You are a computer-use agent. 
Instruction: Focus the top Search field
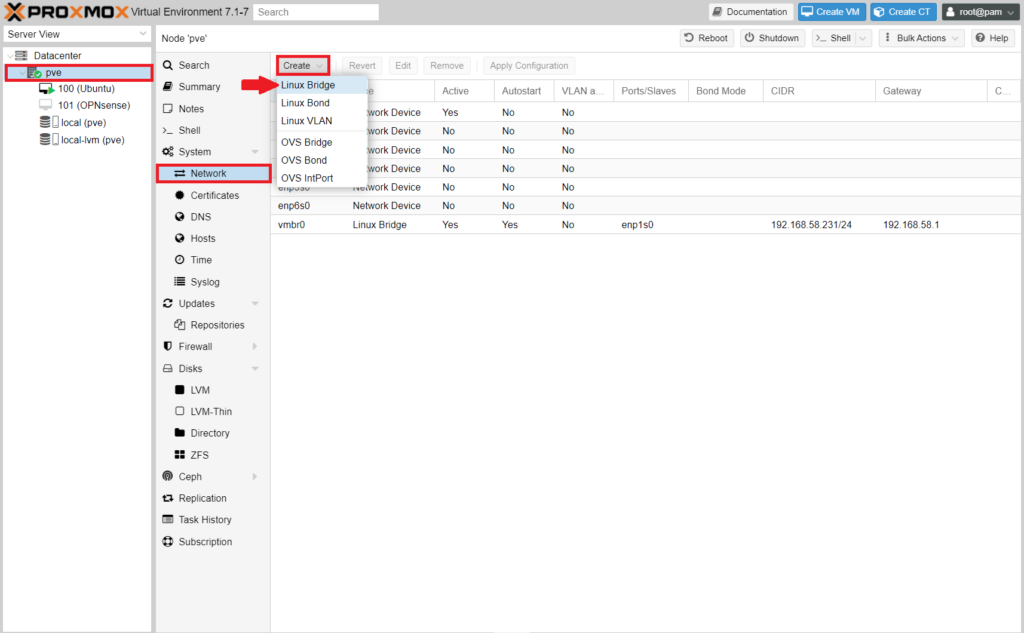point(315,12)
